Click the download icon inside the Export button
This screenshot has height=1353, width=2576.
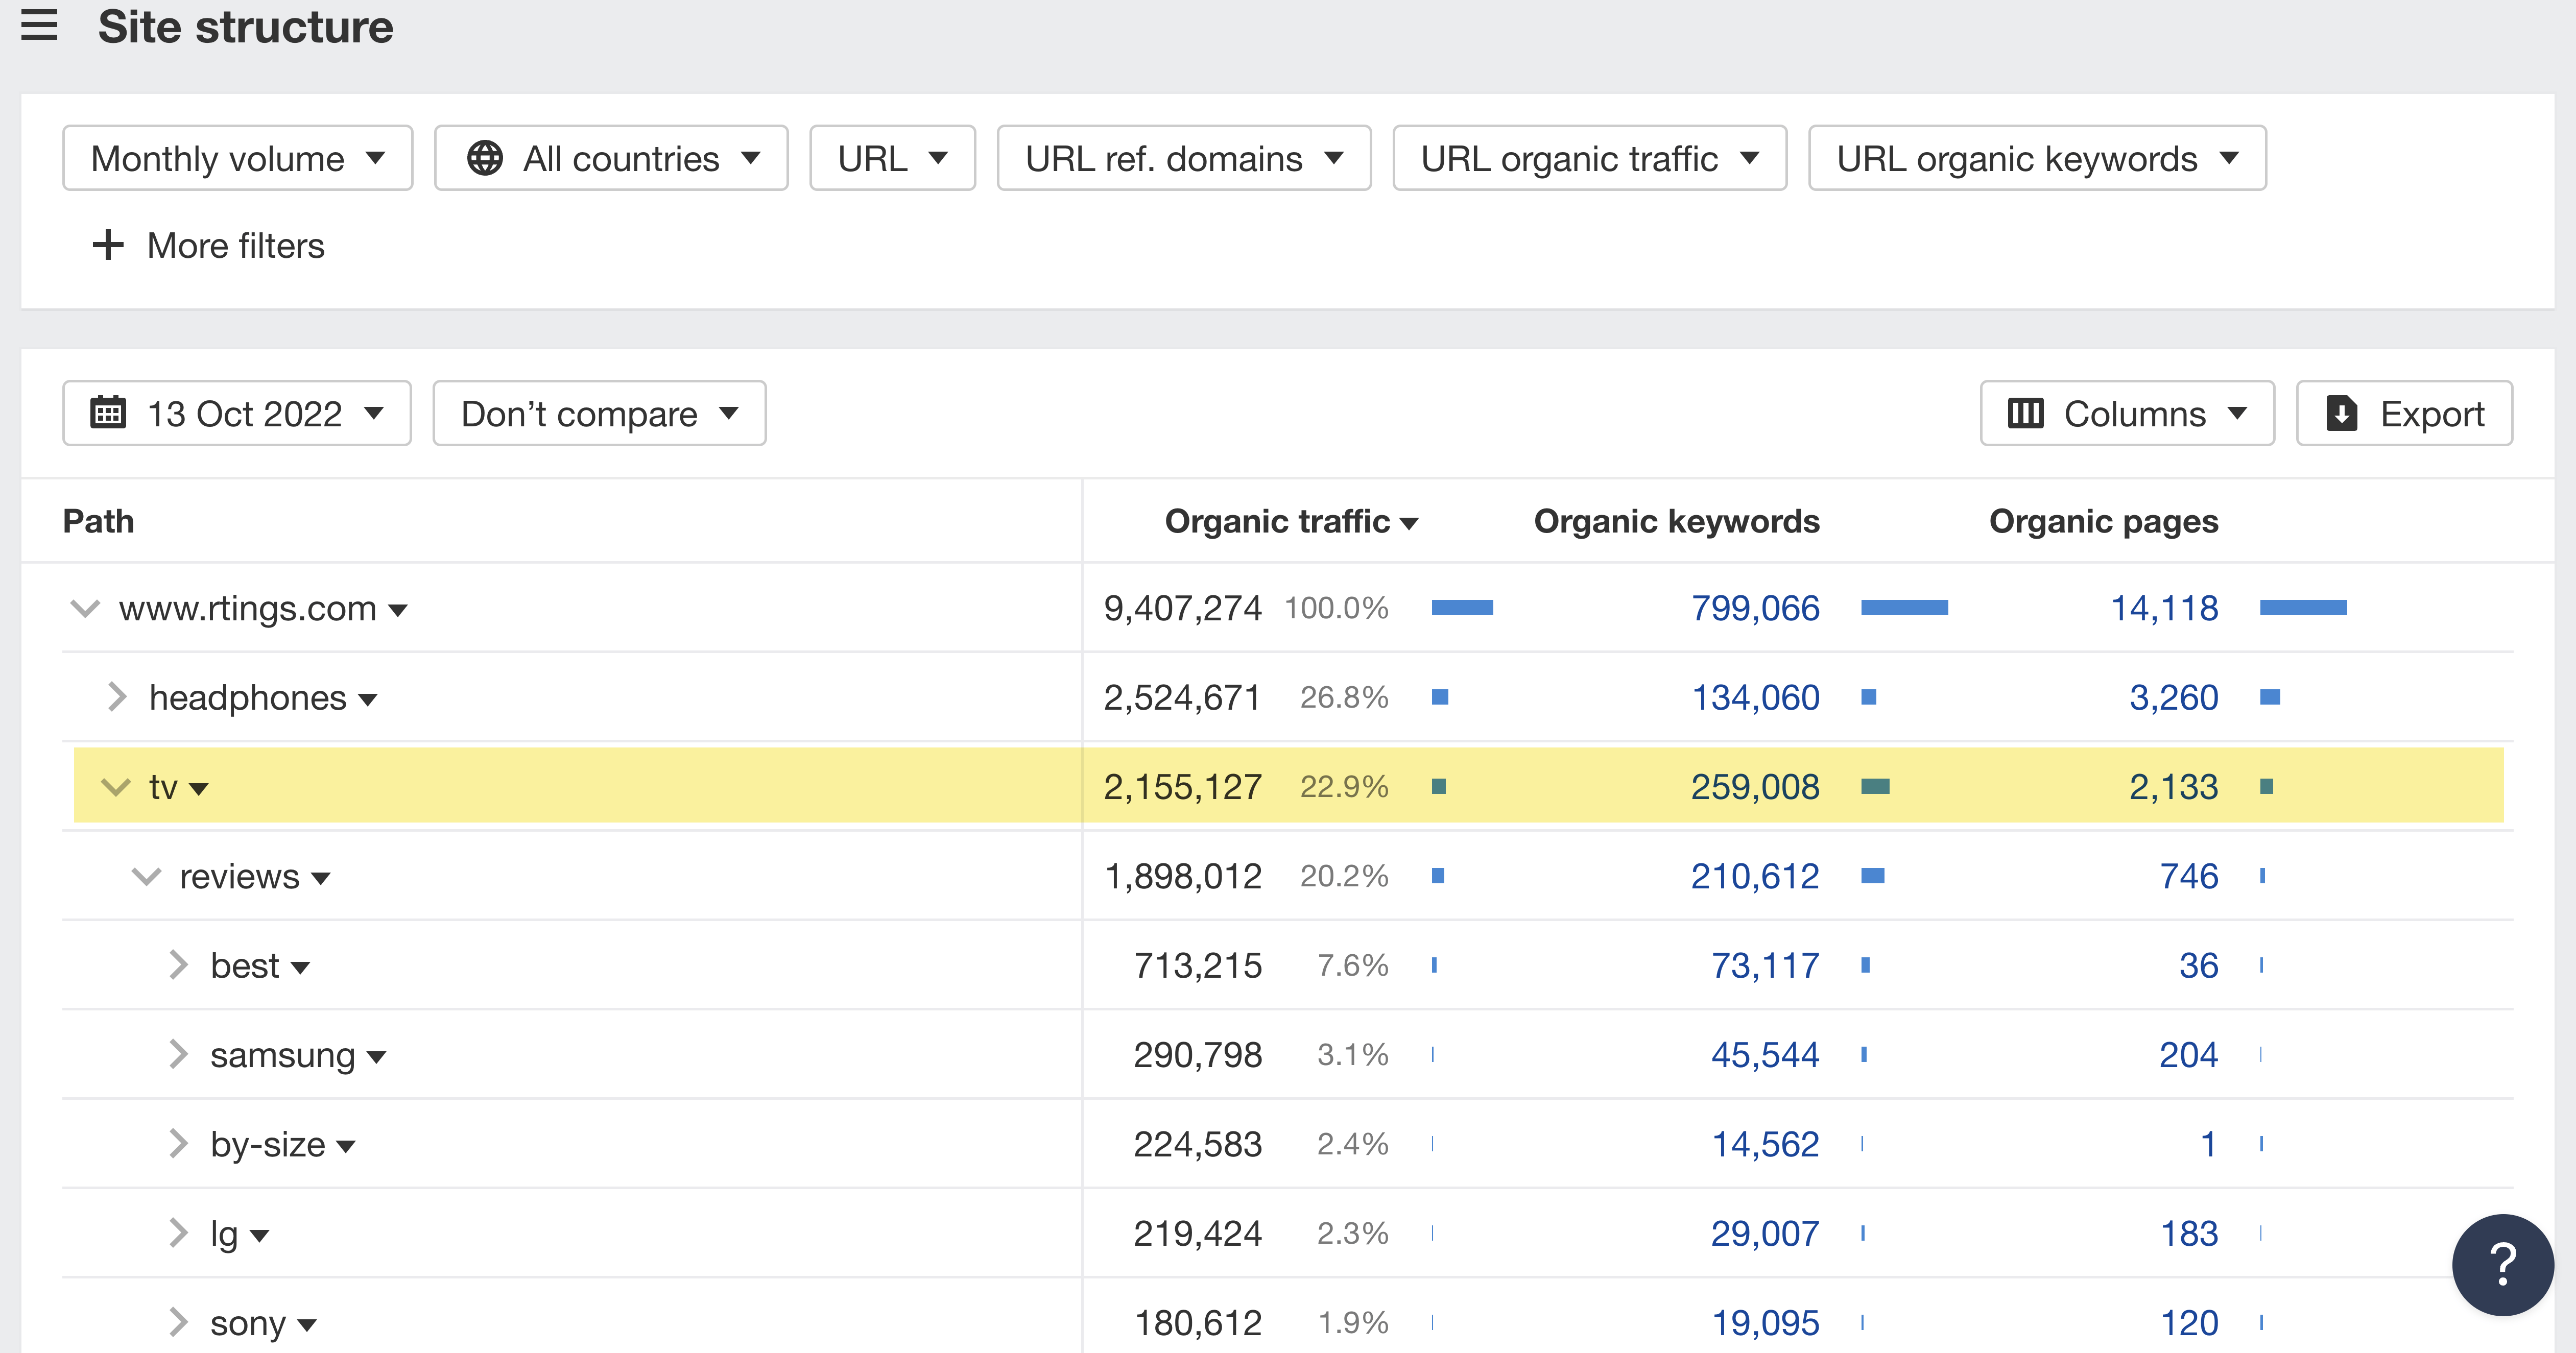pyautogui.click(x=2343, y=413)
